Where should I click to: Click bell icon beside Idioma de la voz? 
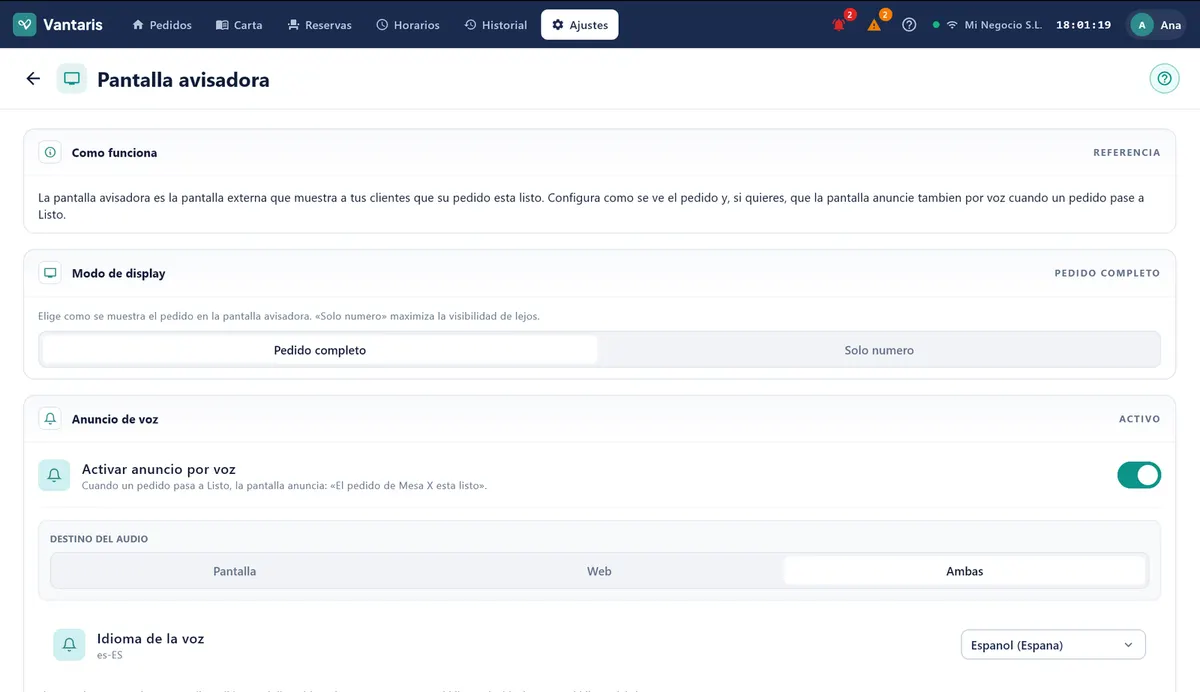(x=69, y=646)
